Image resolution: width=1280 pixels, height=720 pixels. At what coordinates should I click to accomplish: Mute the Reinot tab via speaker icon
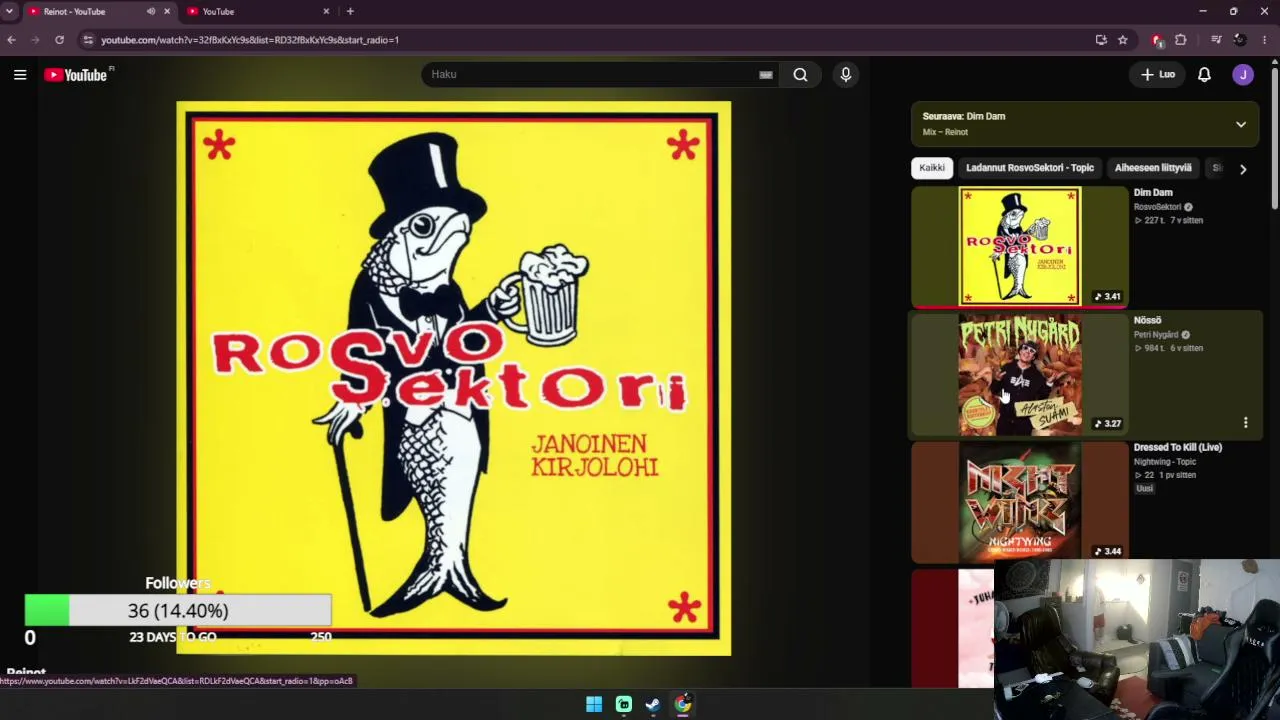pyautogui.click(x=151, y=11)
